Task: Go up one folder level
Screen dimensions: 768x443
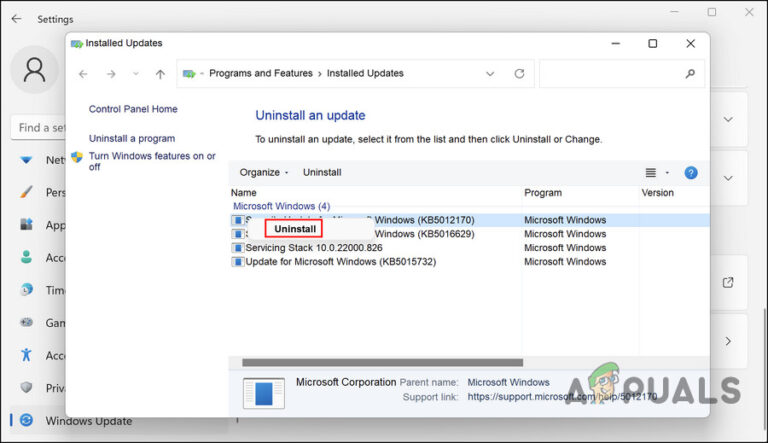Action: tap(160, 74)
